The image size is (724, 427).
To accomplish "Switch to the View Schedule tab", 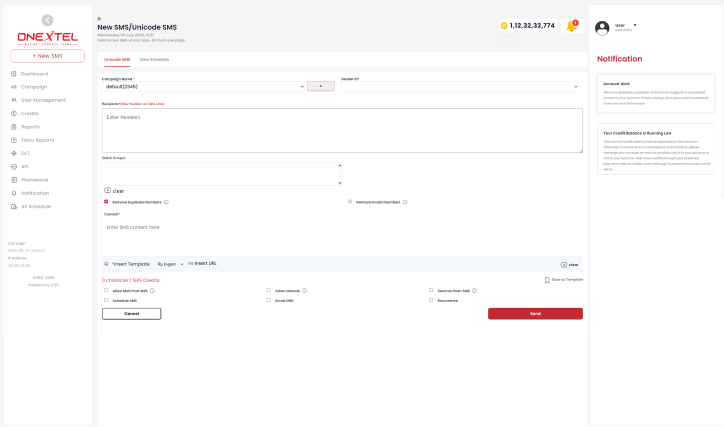I will click(154, 60).
